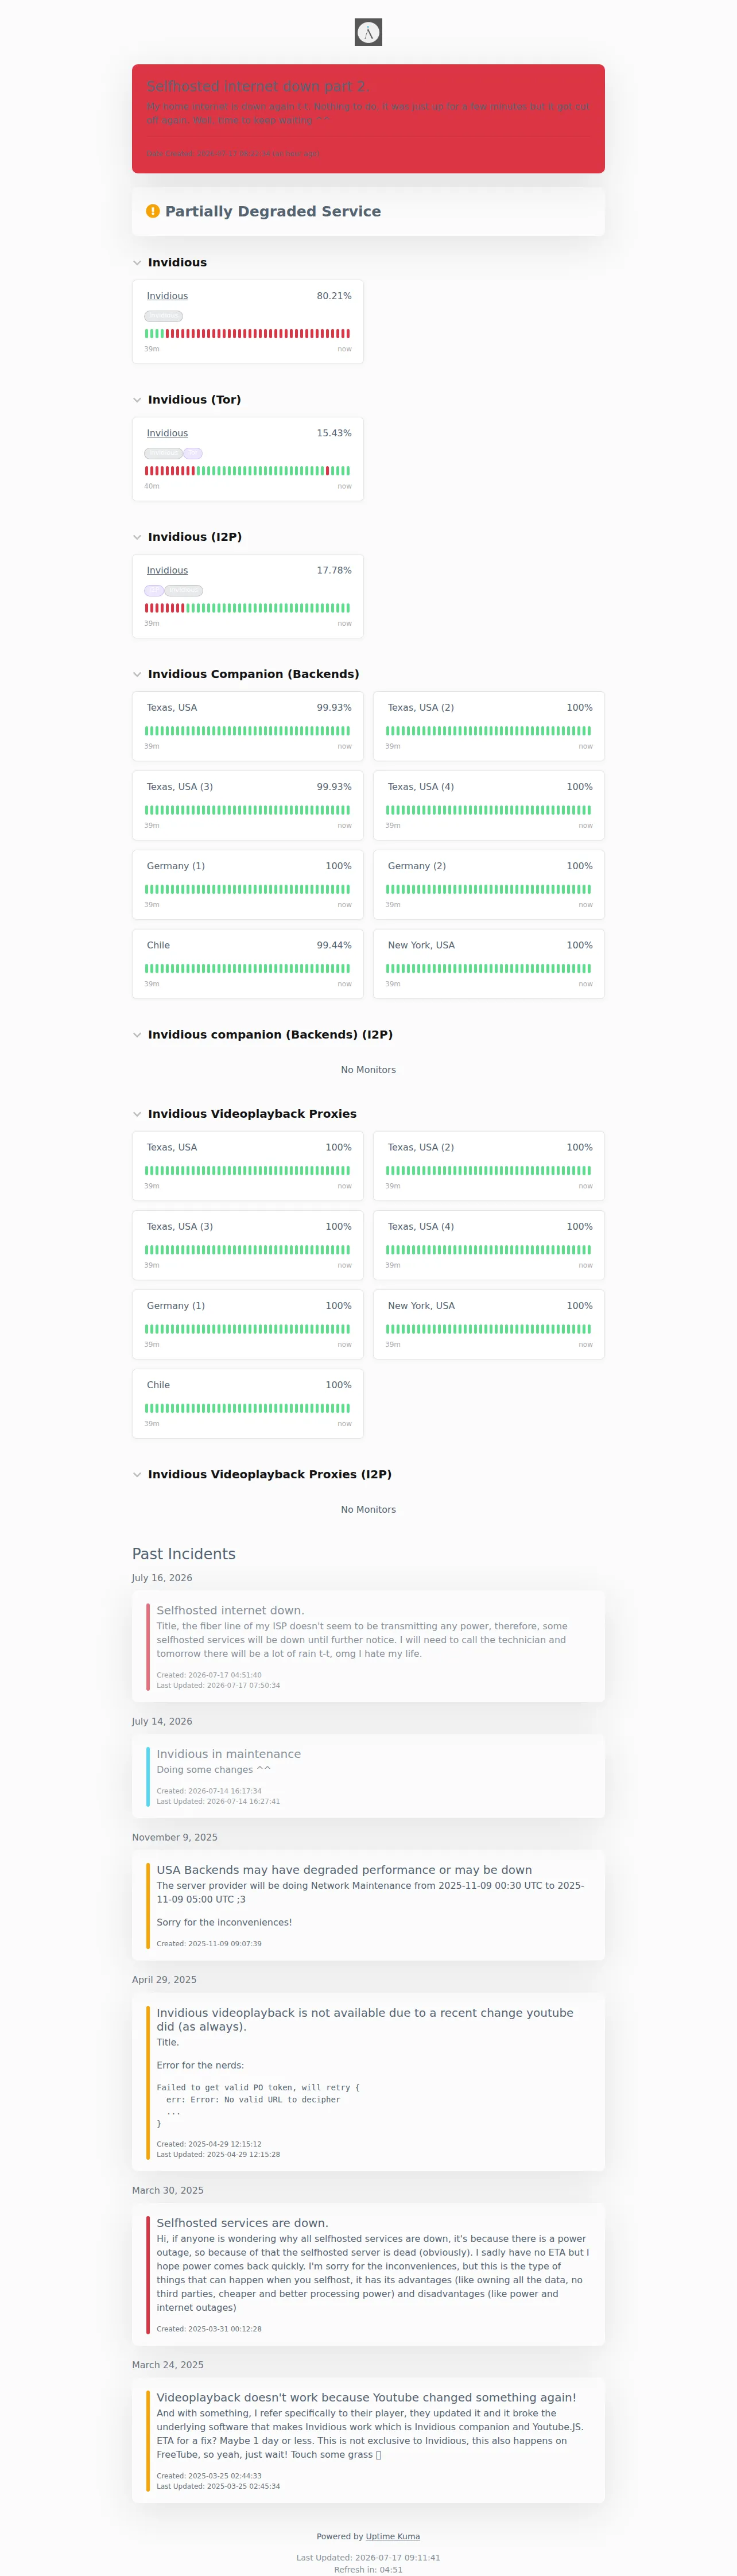This screenshot has width=737, height=2576.
Task: Collapse the Invidious monitor group
Action: click(137, 263)
